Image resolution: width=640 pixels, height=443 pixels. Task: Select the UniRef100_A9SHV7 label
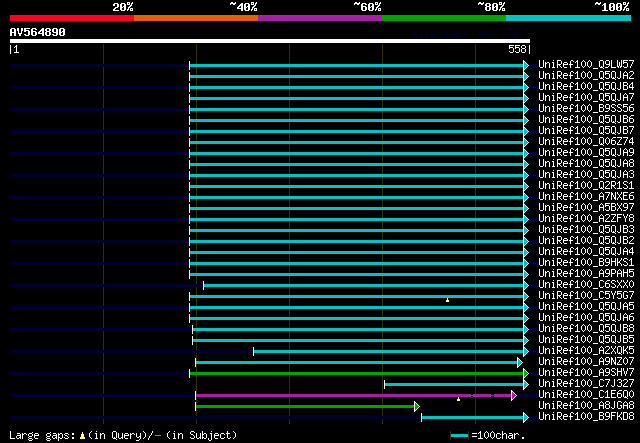[x=586, y=372]
